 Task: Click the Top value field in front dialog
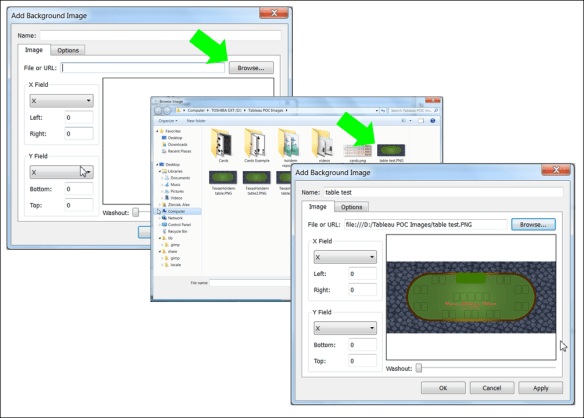362,361
